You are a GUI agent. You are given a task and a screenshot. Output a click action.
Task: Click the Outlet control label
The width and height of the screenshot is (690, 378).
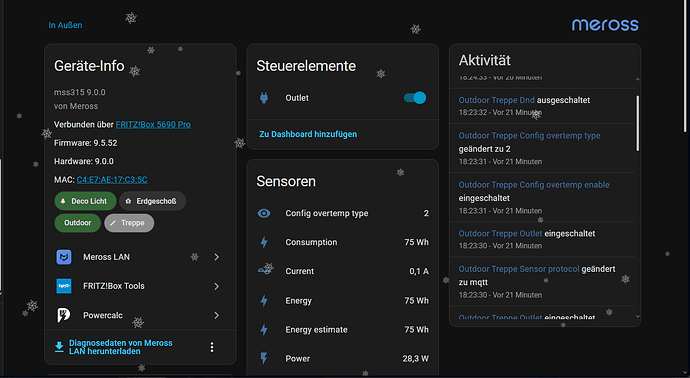[x=297, y=98]
